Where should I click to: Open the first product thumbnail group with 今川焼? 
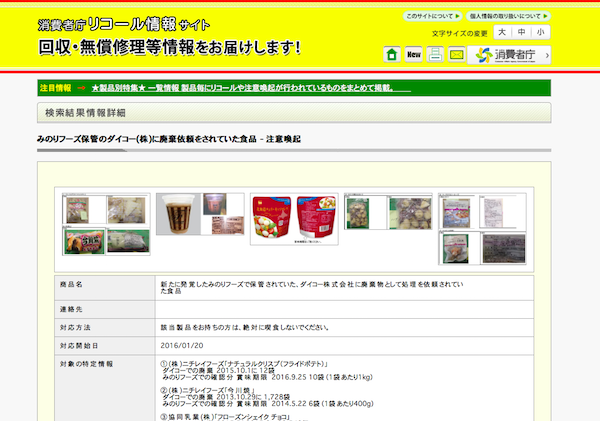coord(106,224)
